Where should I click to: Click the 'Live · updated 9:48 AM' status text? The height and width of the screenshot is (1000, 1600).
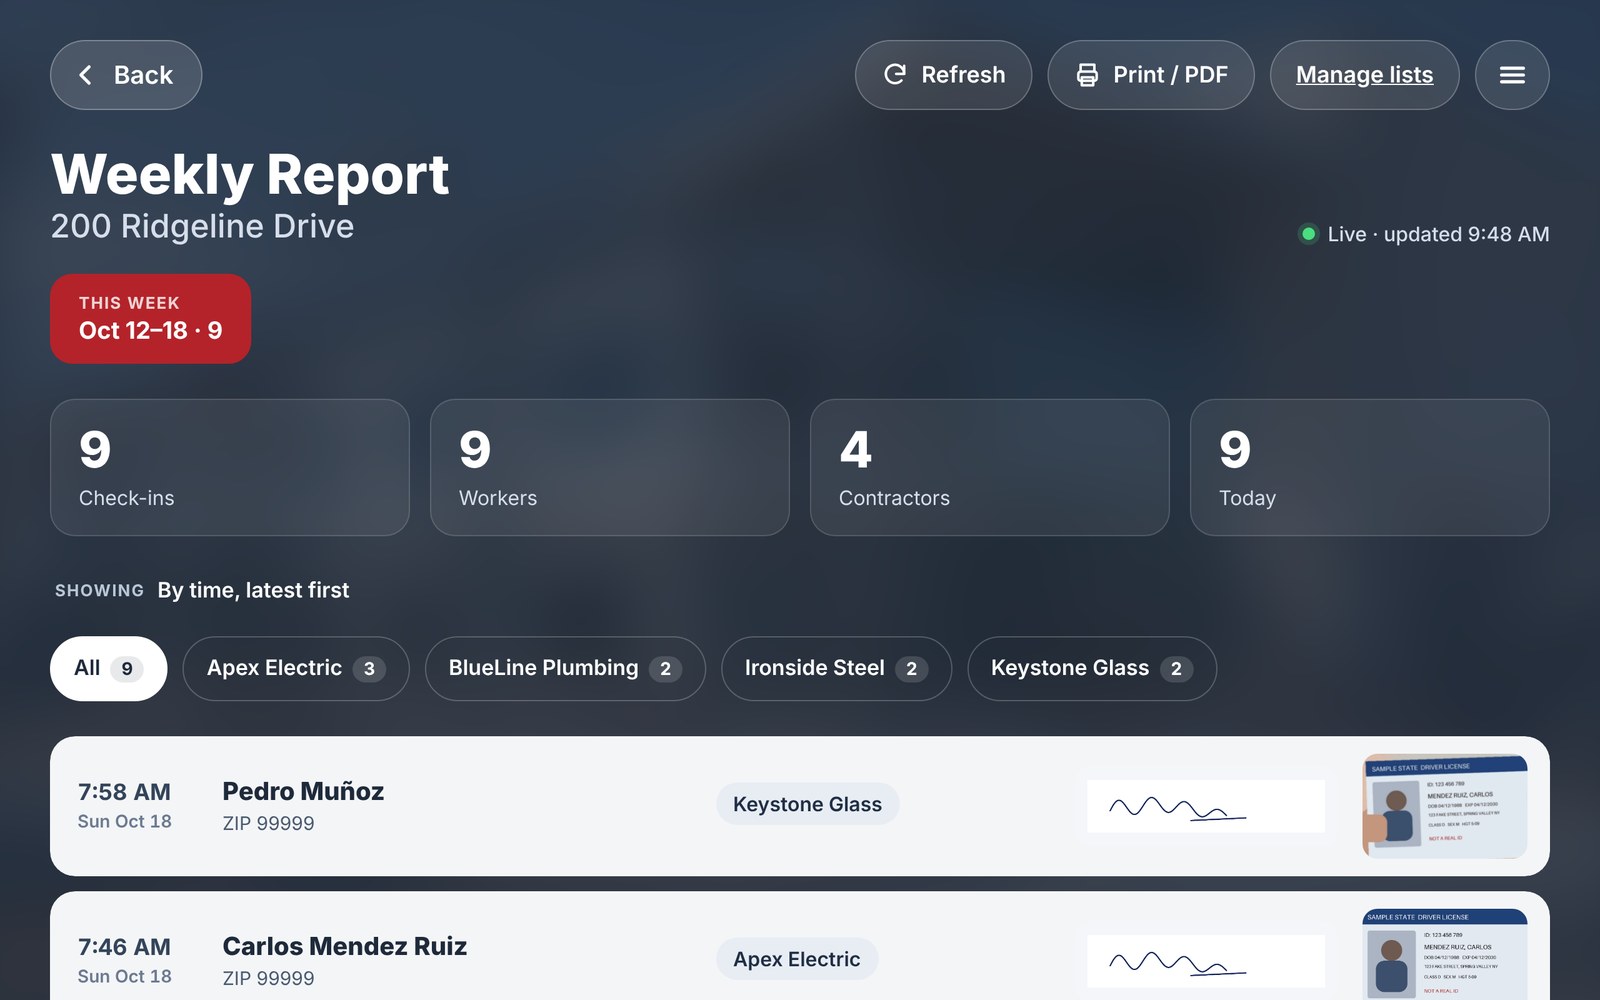[x=1438, y=234]
